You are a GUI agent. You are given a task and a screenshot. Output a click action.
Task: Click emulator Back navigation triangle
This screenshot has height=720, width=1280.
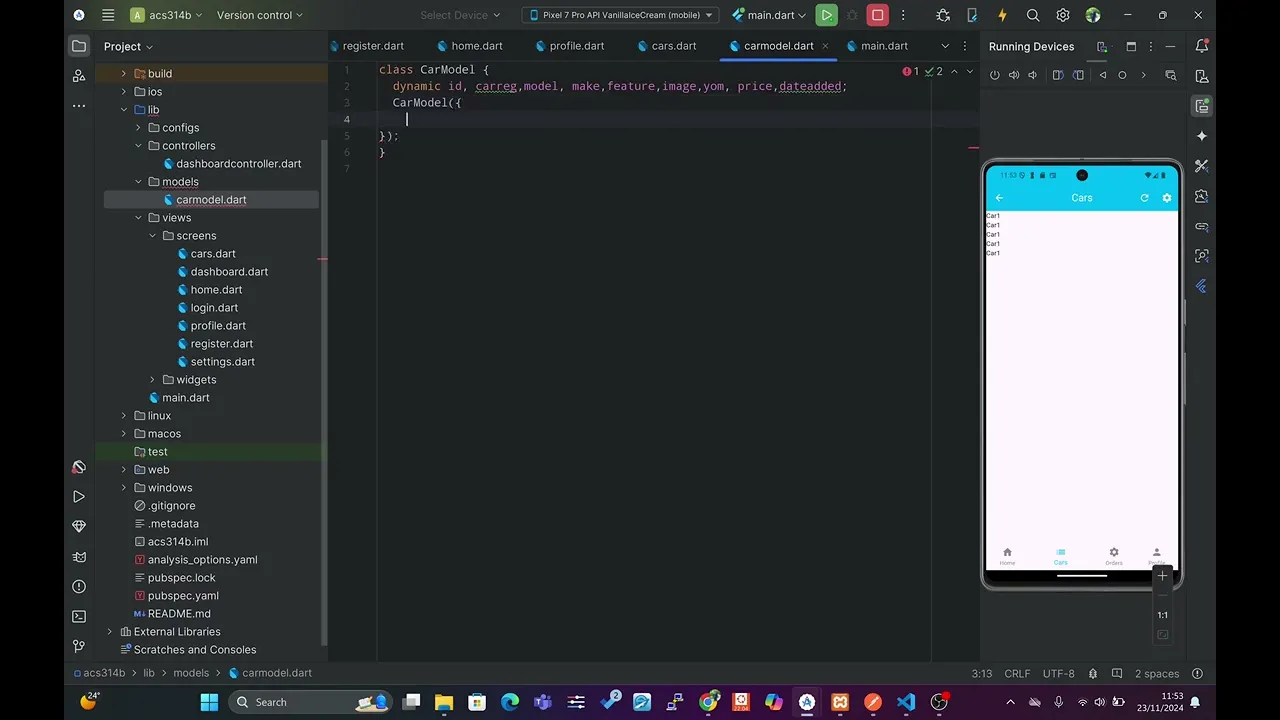tap(1102, 75)
